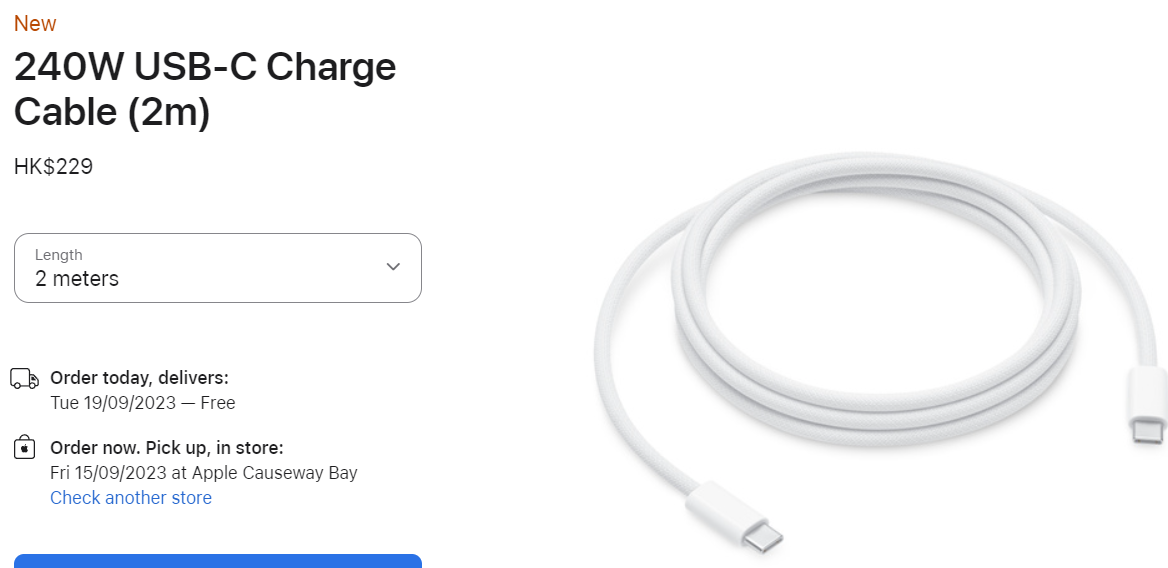1168x568 pixels.
Task: Click the 'Cable (2m)' line of title
Action: click(x=112, y=112)
